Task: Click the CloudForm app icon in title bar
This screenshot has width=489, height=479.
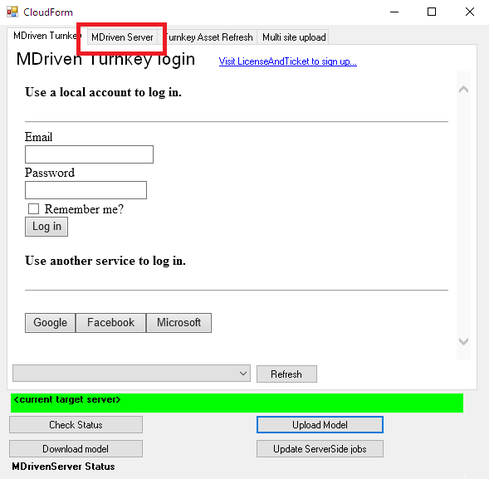Action: pyautogui.click(x=12, y=12)
